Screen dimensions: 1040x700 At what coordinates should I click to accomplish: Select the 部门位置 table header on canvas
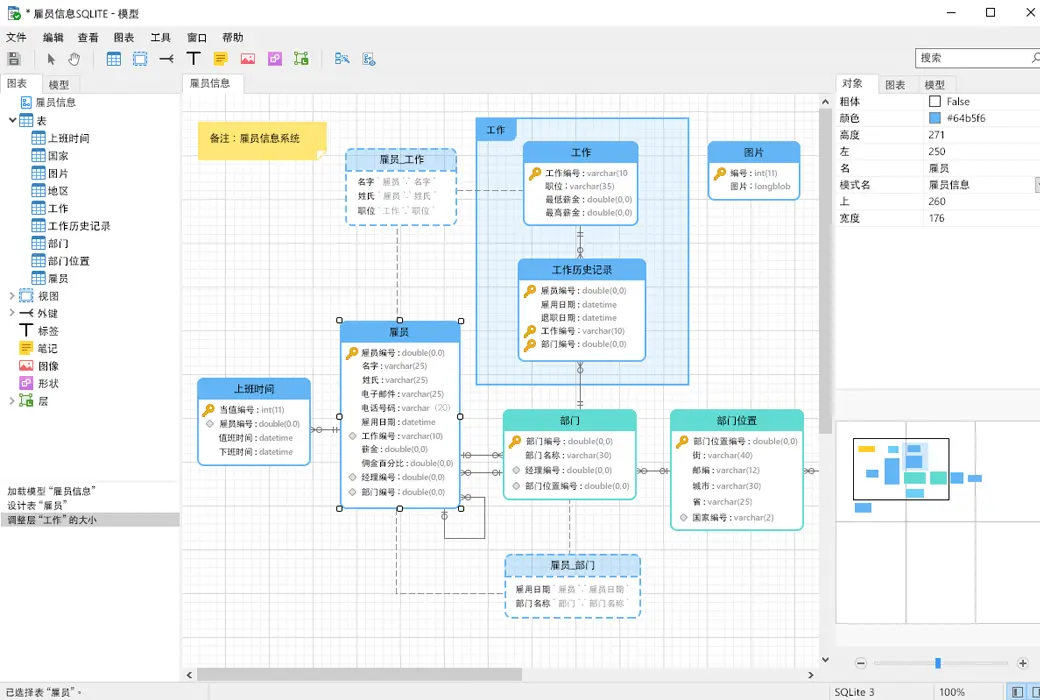point(737,420)
